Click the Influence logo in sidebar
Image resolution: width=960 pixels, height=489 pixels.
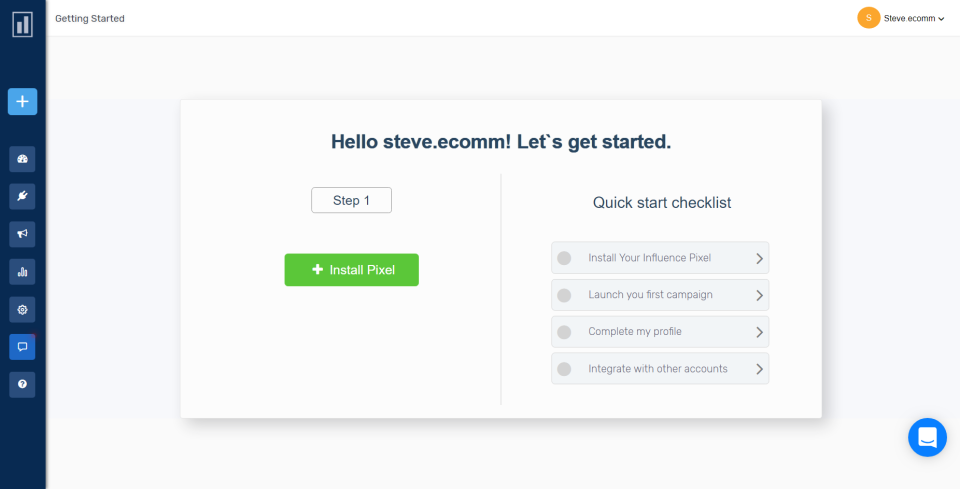pos(22,24)
